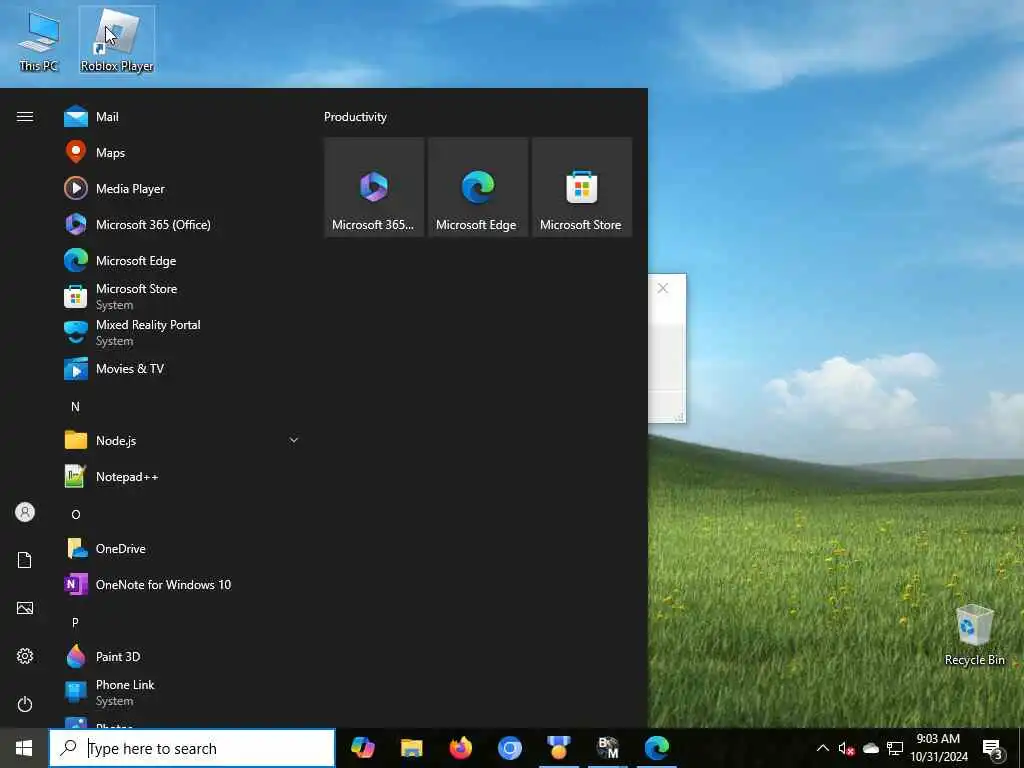Open Notepad++

click(182, 477)
